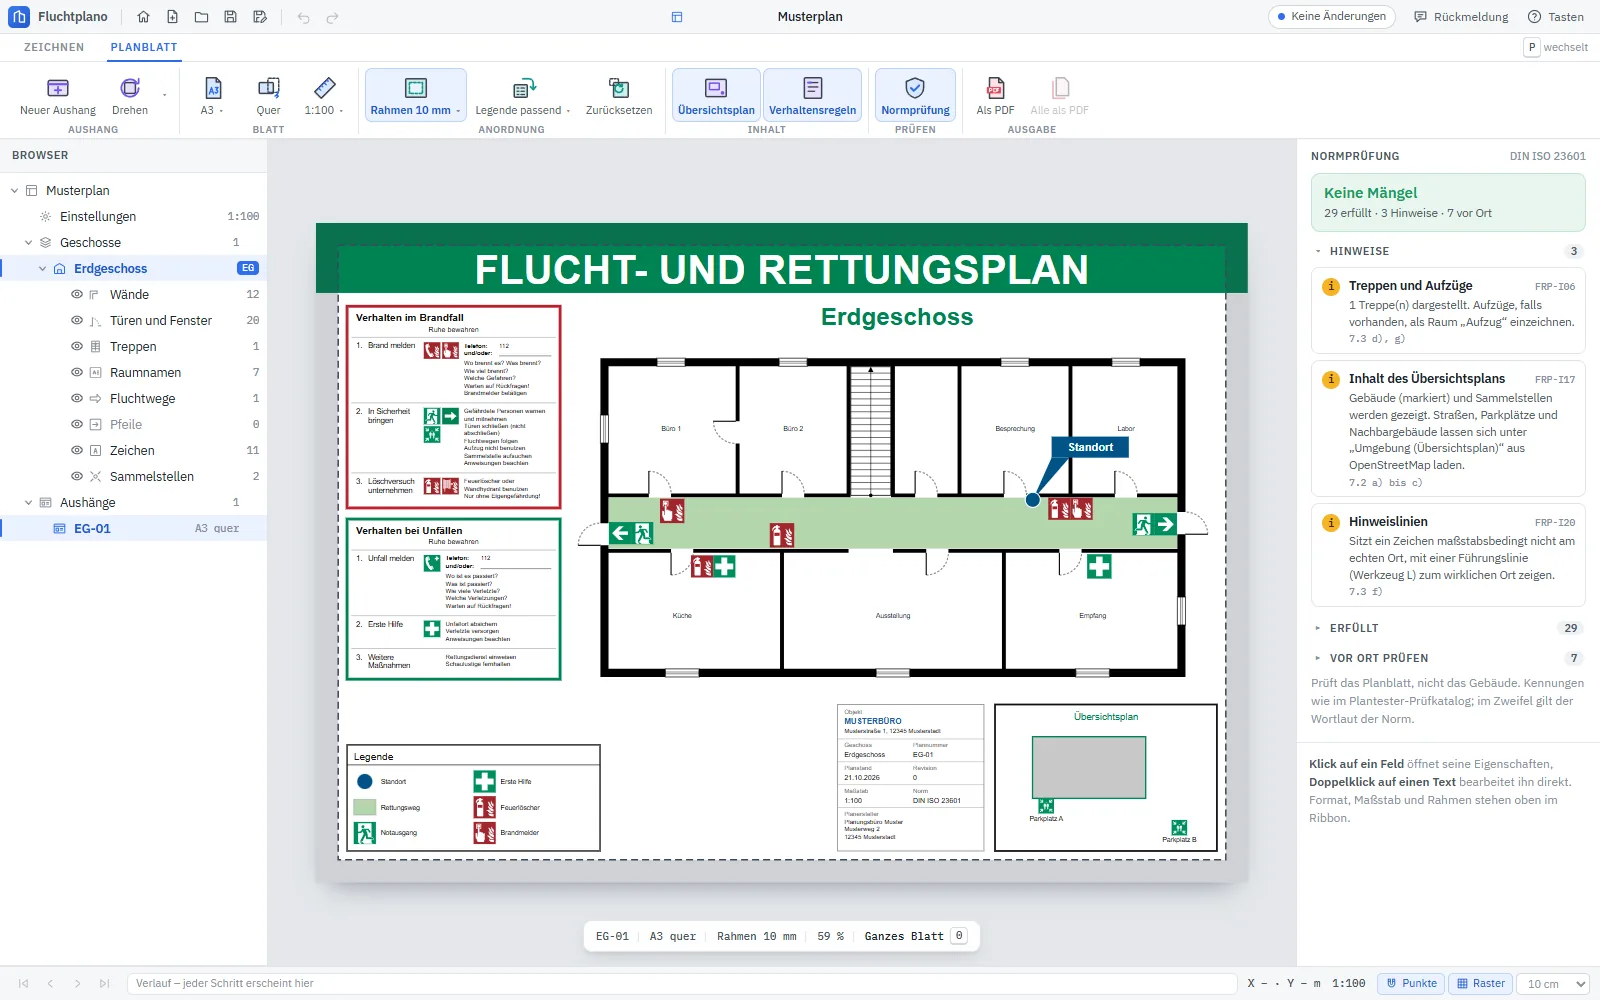
Task: Jump to last history step
Action: (105, 984)
